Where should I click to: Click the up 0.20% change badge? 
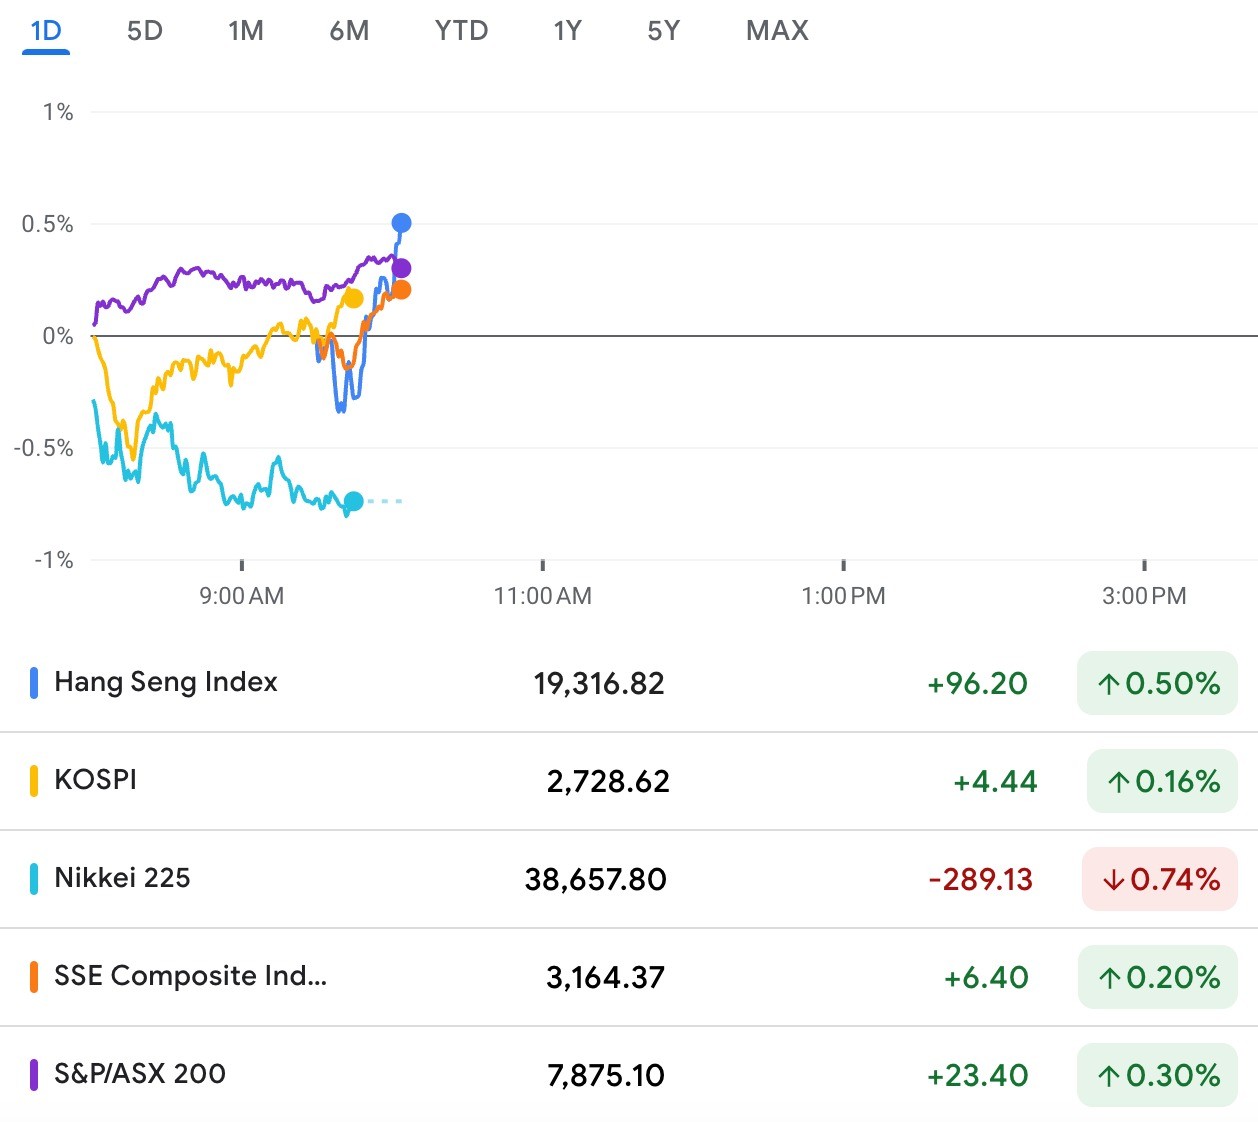[x=1157, y=977]
